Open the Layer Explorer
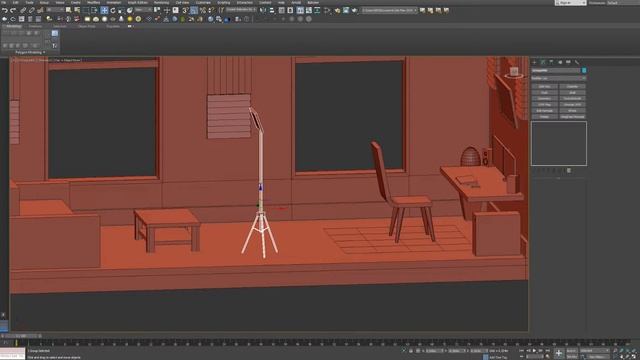The height and width of the screenshot is (360, 640). (x=290, y=10)
